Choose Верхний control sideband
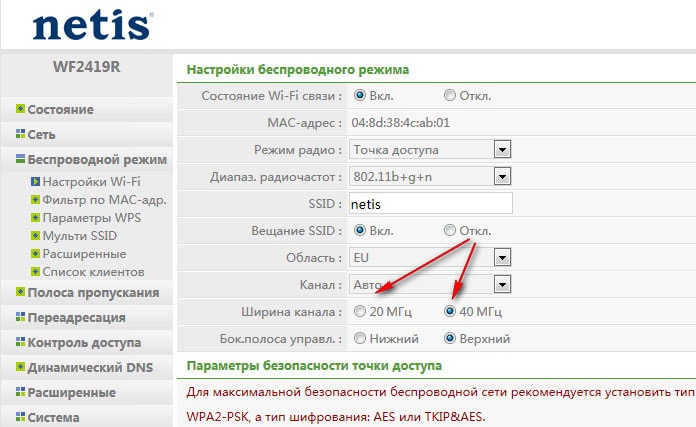 tap(450, 339)
